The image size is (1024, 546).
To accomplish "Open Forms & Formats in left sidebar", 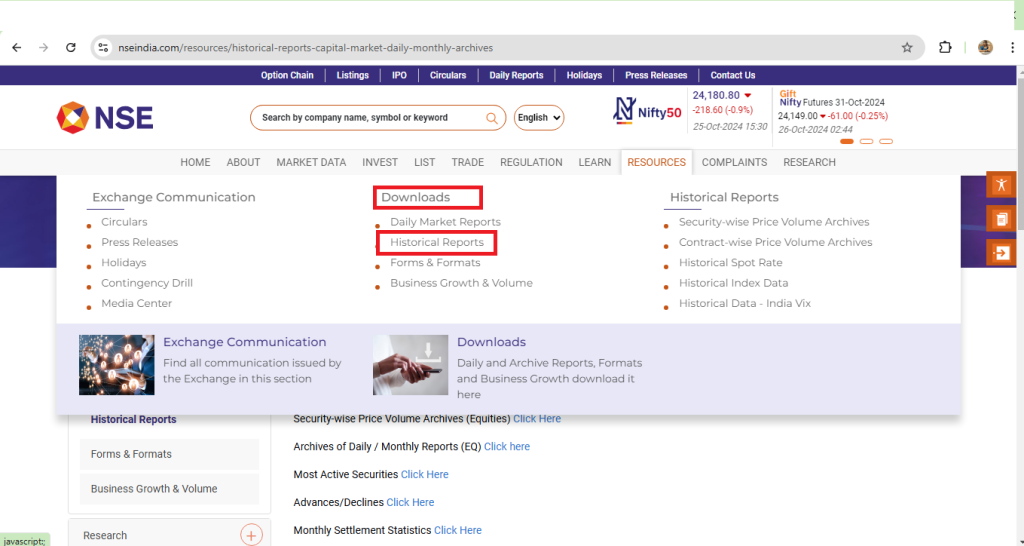I will pyautogui.click(x=169, y=454).
